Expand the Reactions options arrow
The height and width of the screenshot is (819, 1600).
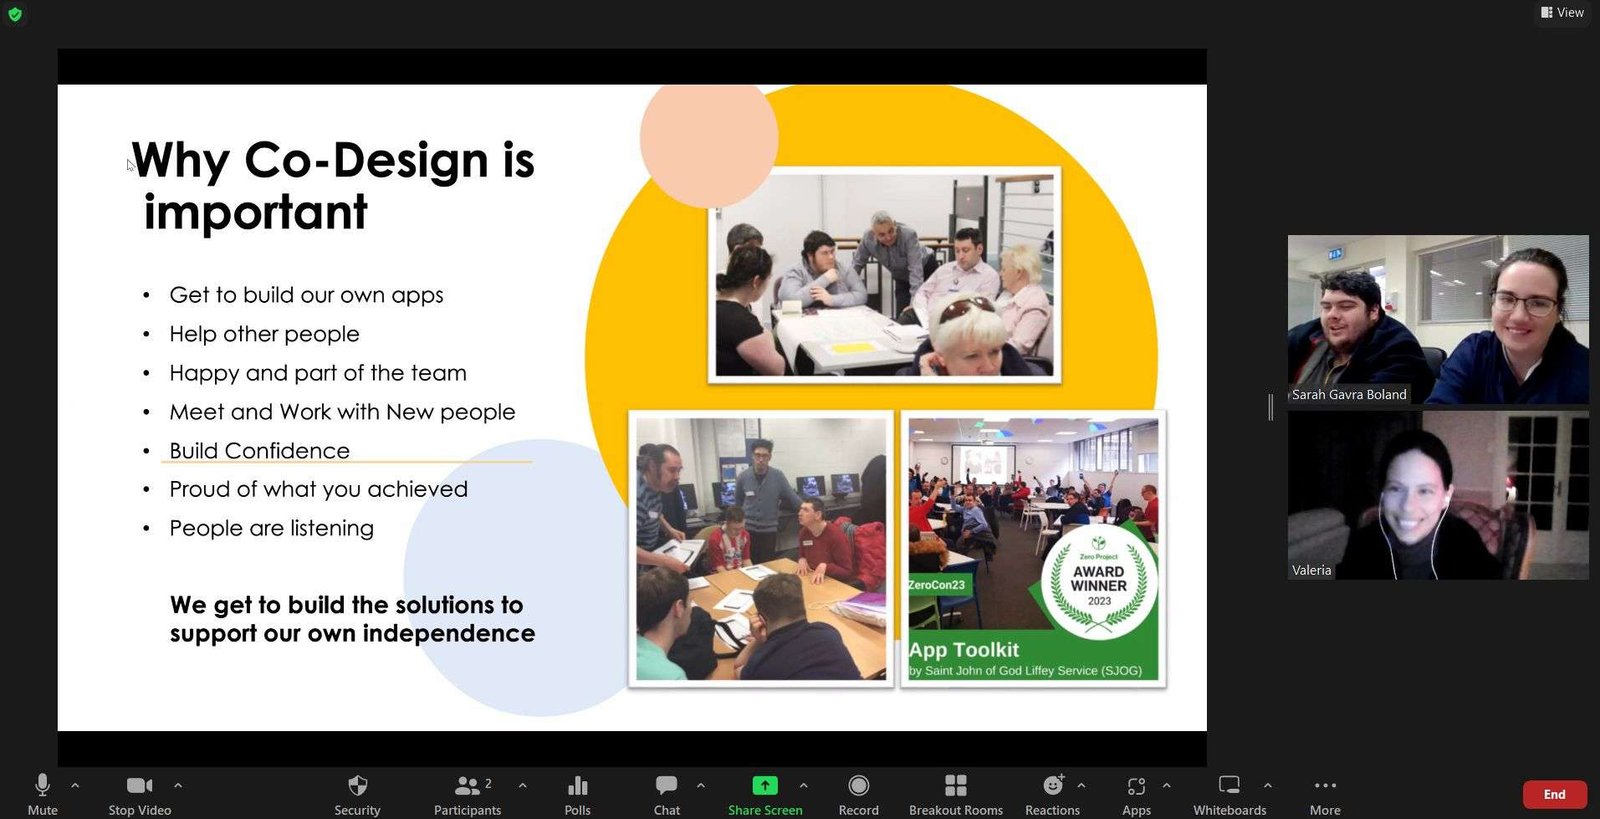tap(1081, 786)
